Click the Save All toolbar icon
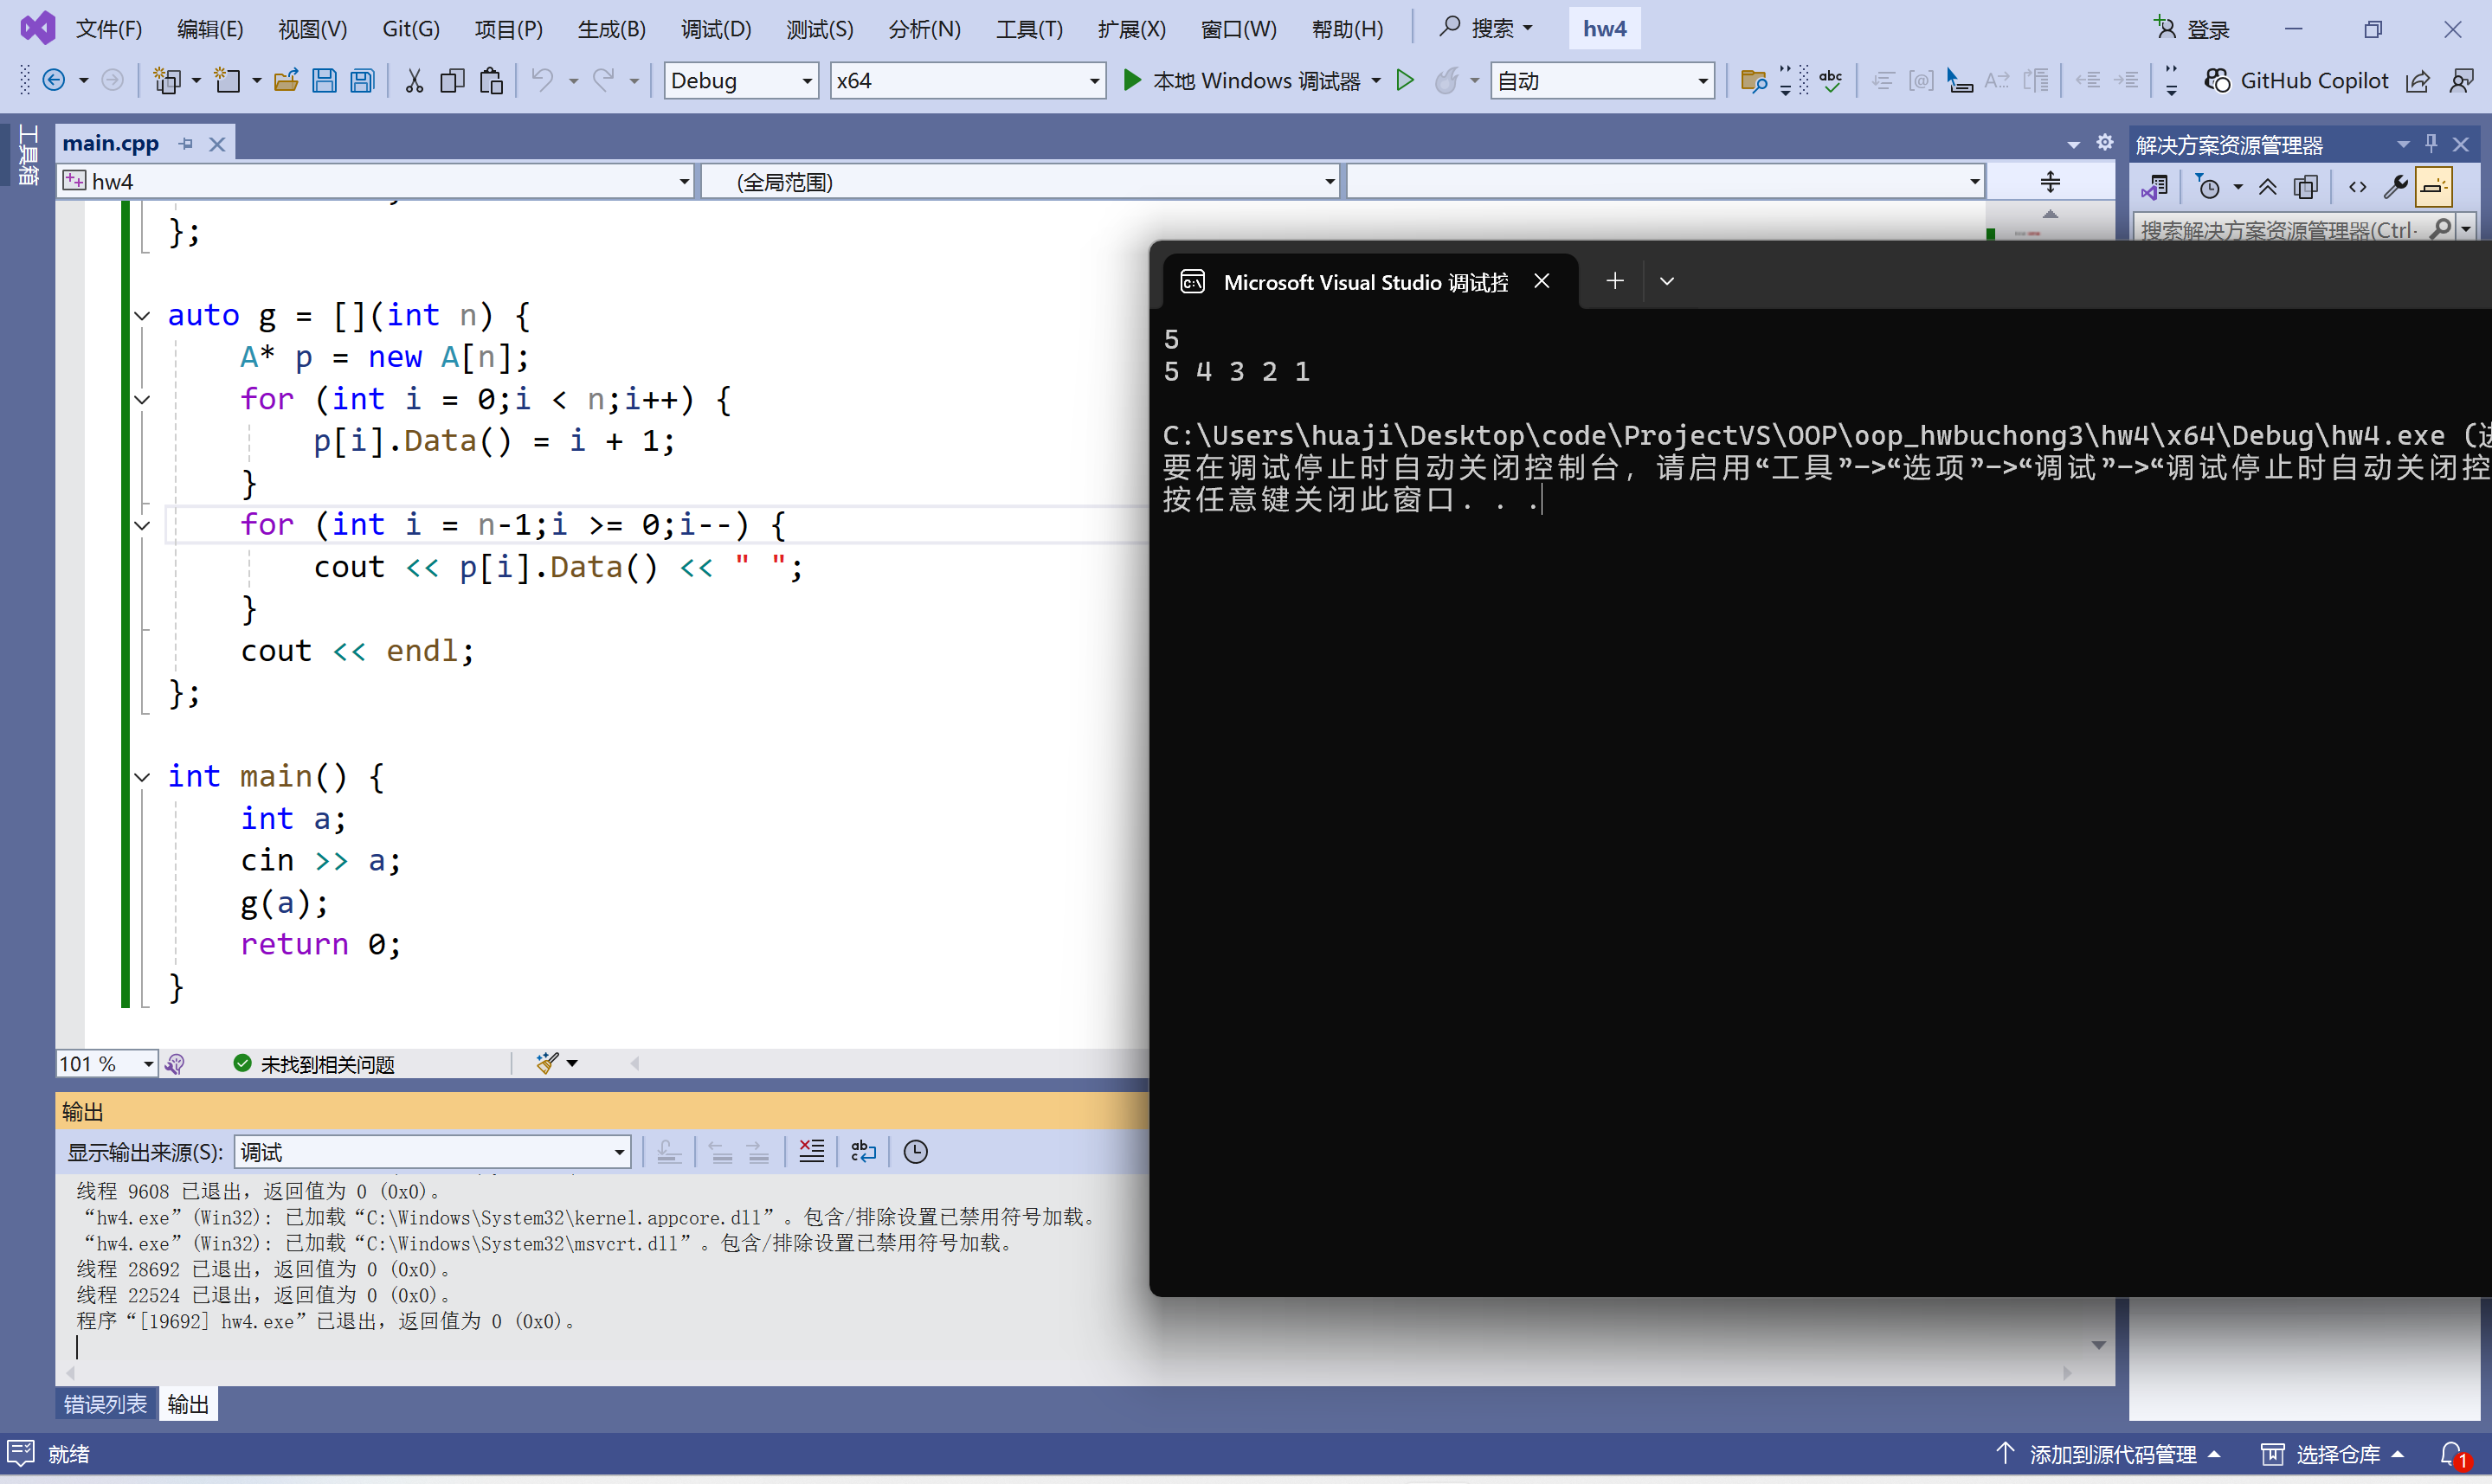Viewport: 2492px width, 1484px height. point(362,81)
